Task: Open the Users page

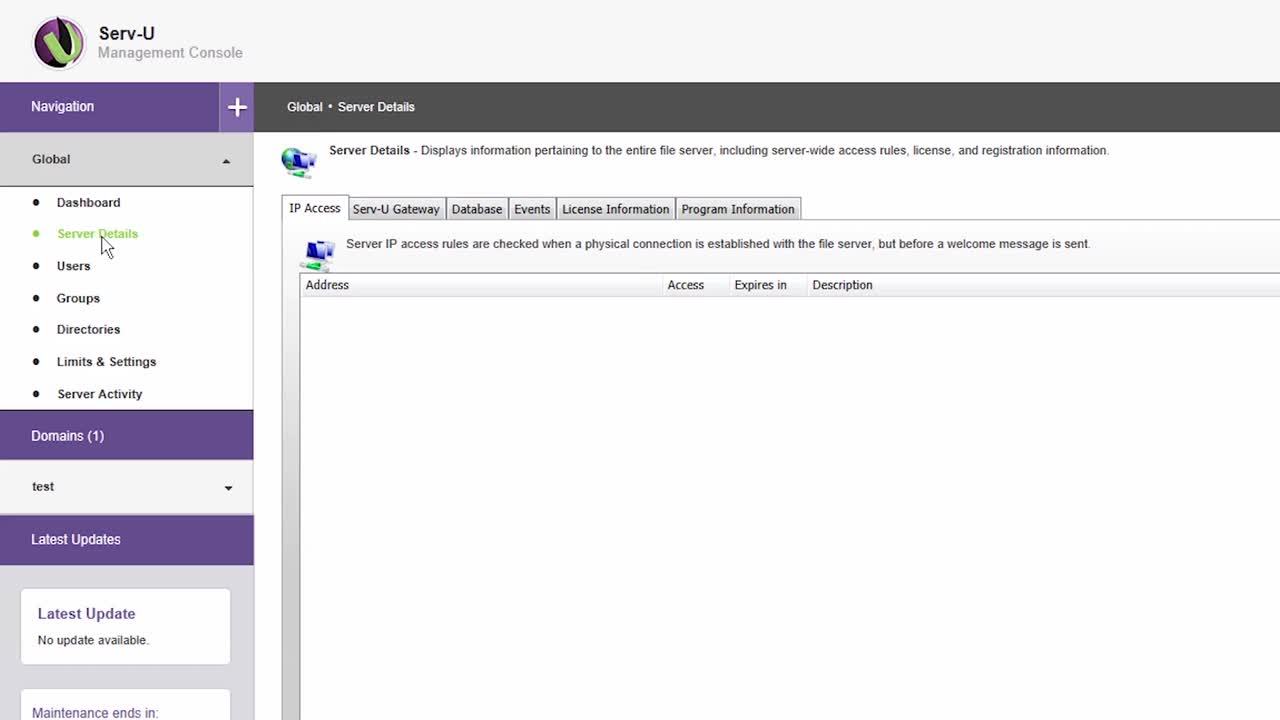Action: point(73,266)
